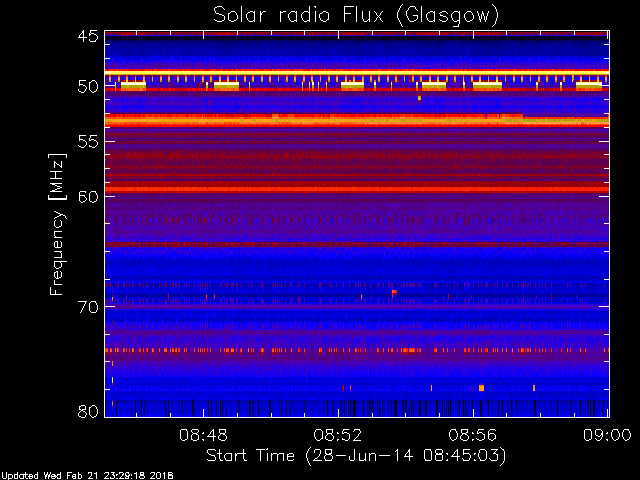Select the "Frequency [MHz]" axis label
This screenshot has width=640, height=480.
point(57,224)
